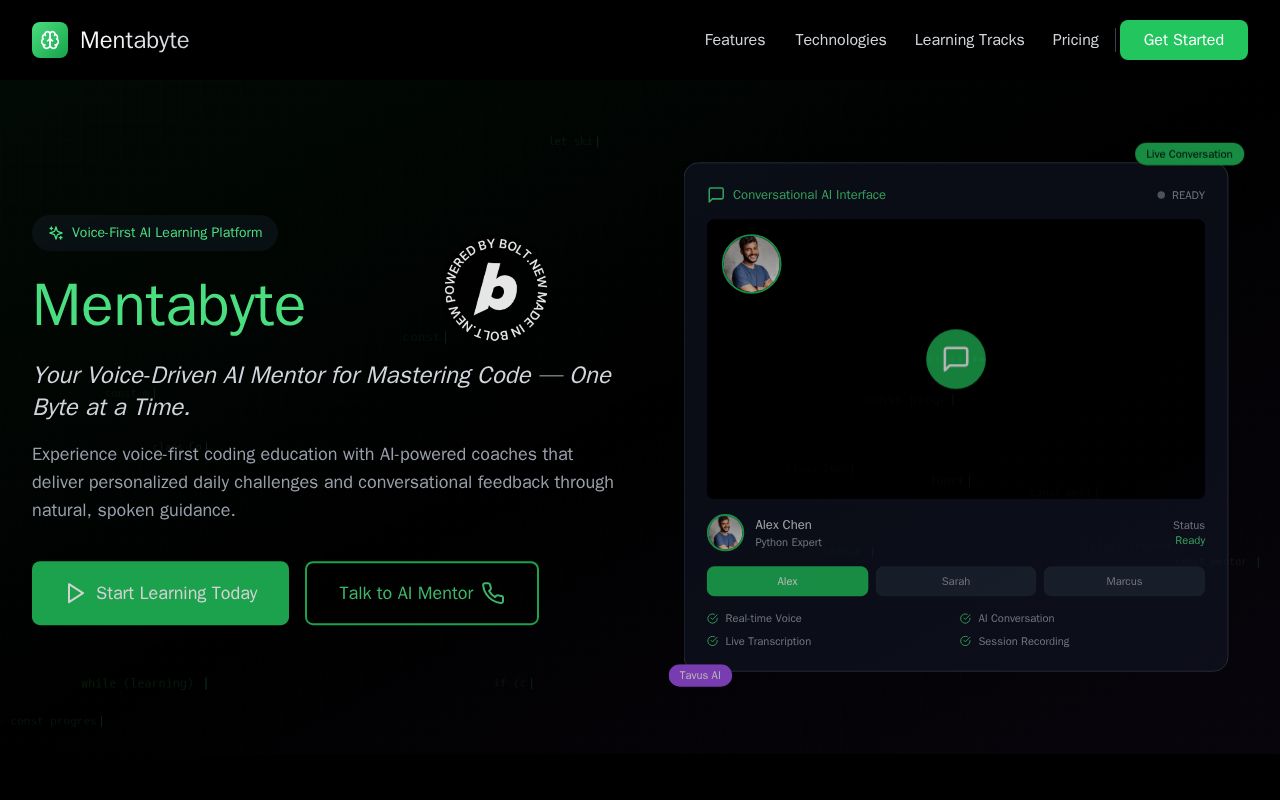Select the Alex mentor tab
This screenshot has height=800, width=1280.
tap(788, 581)
